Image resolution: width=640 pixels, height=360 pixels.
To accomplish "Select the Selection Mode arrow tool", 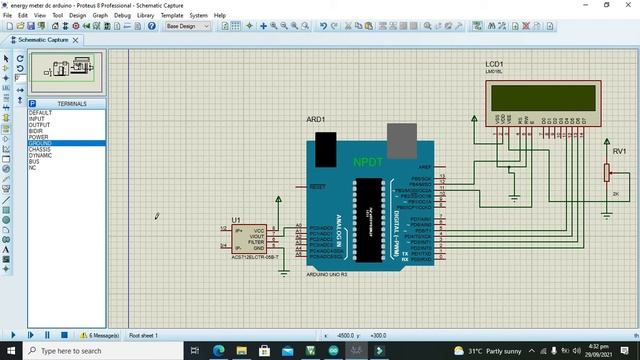I will (6, 59).
